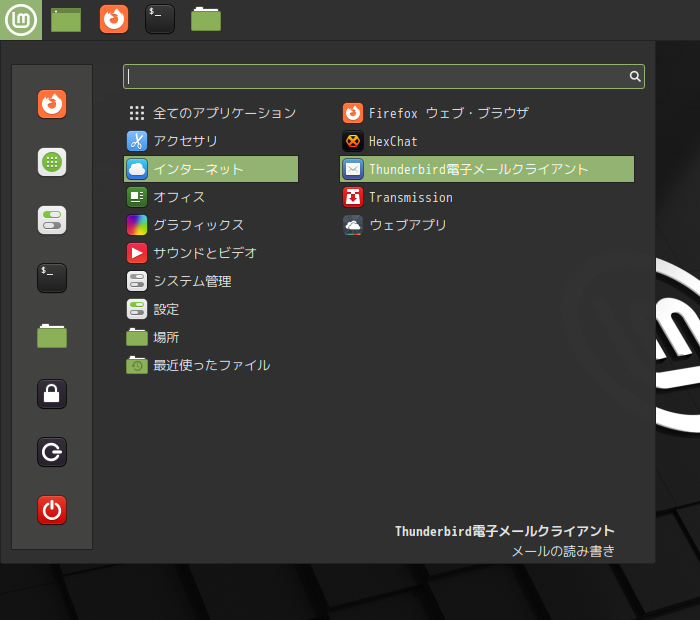The height and width of the screenshot is (620, 700).
Task: Select 設定 category
Action: pos(211,309)
